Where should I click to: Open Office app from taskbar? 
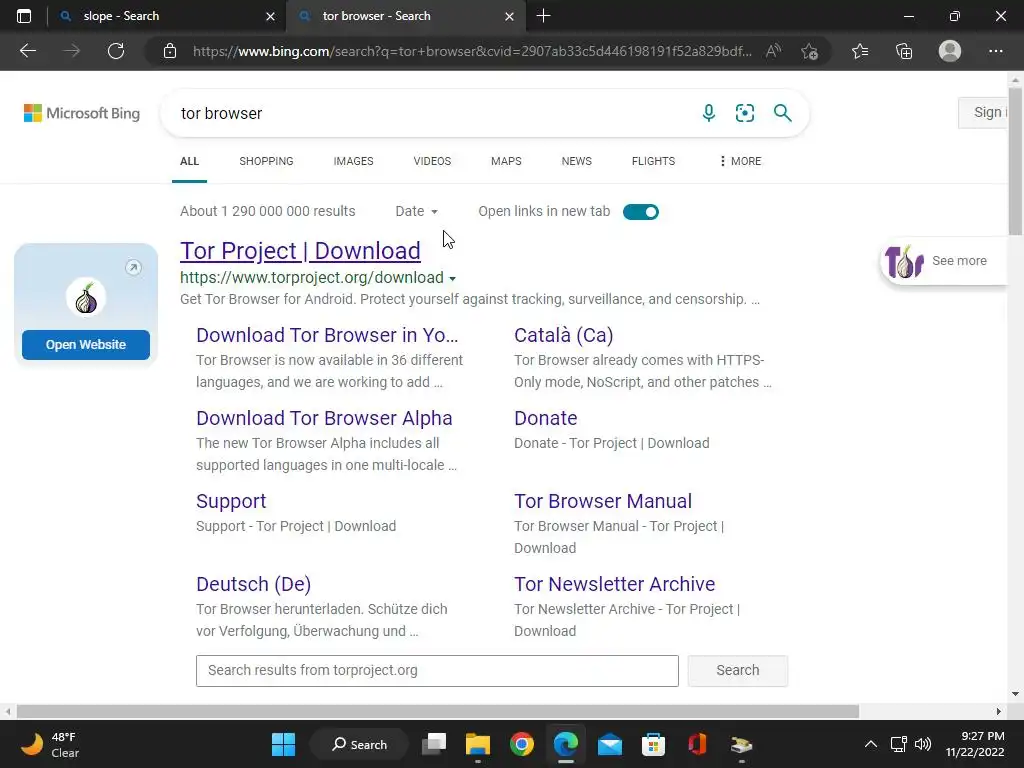point(697,744)
